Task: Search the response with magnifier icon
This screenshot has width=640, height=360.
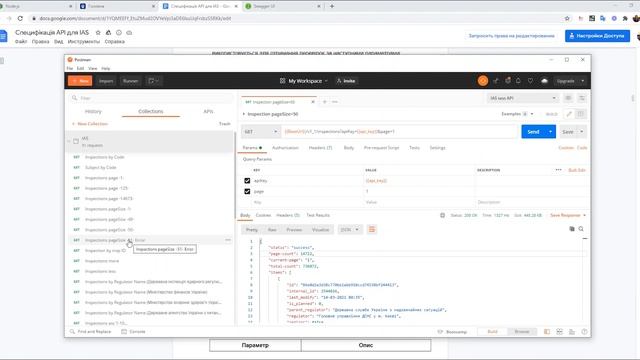Action: click(581, 229)
